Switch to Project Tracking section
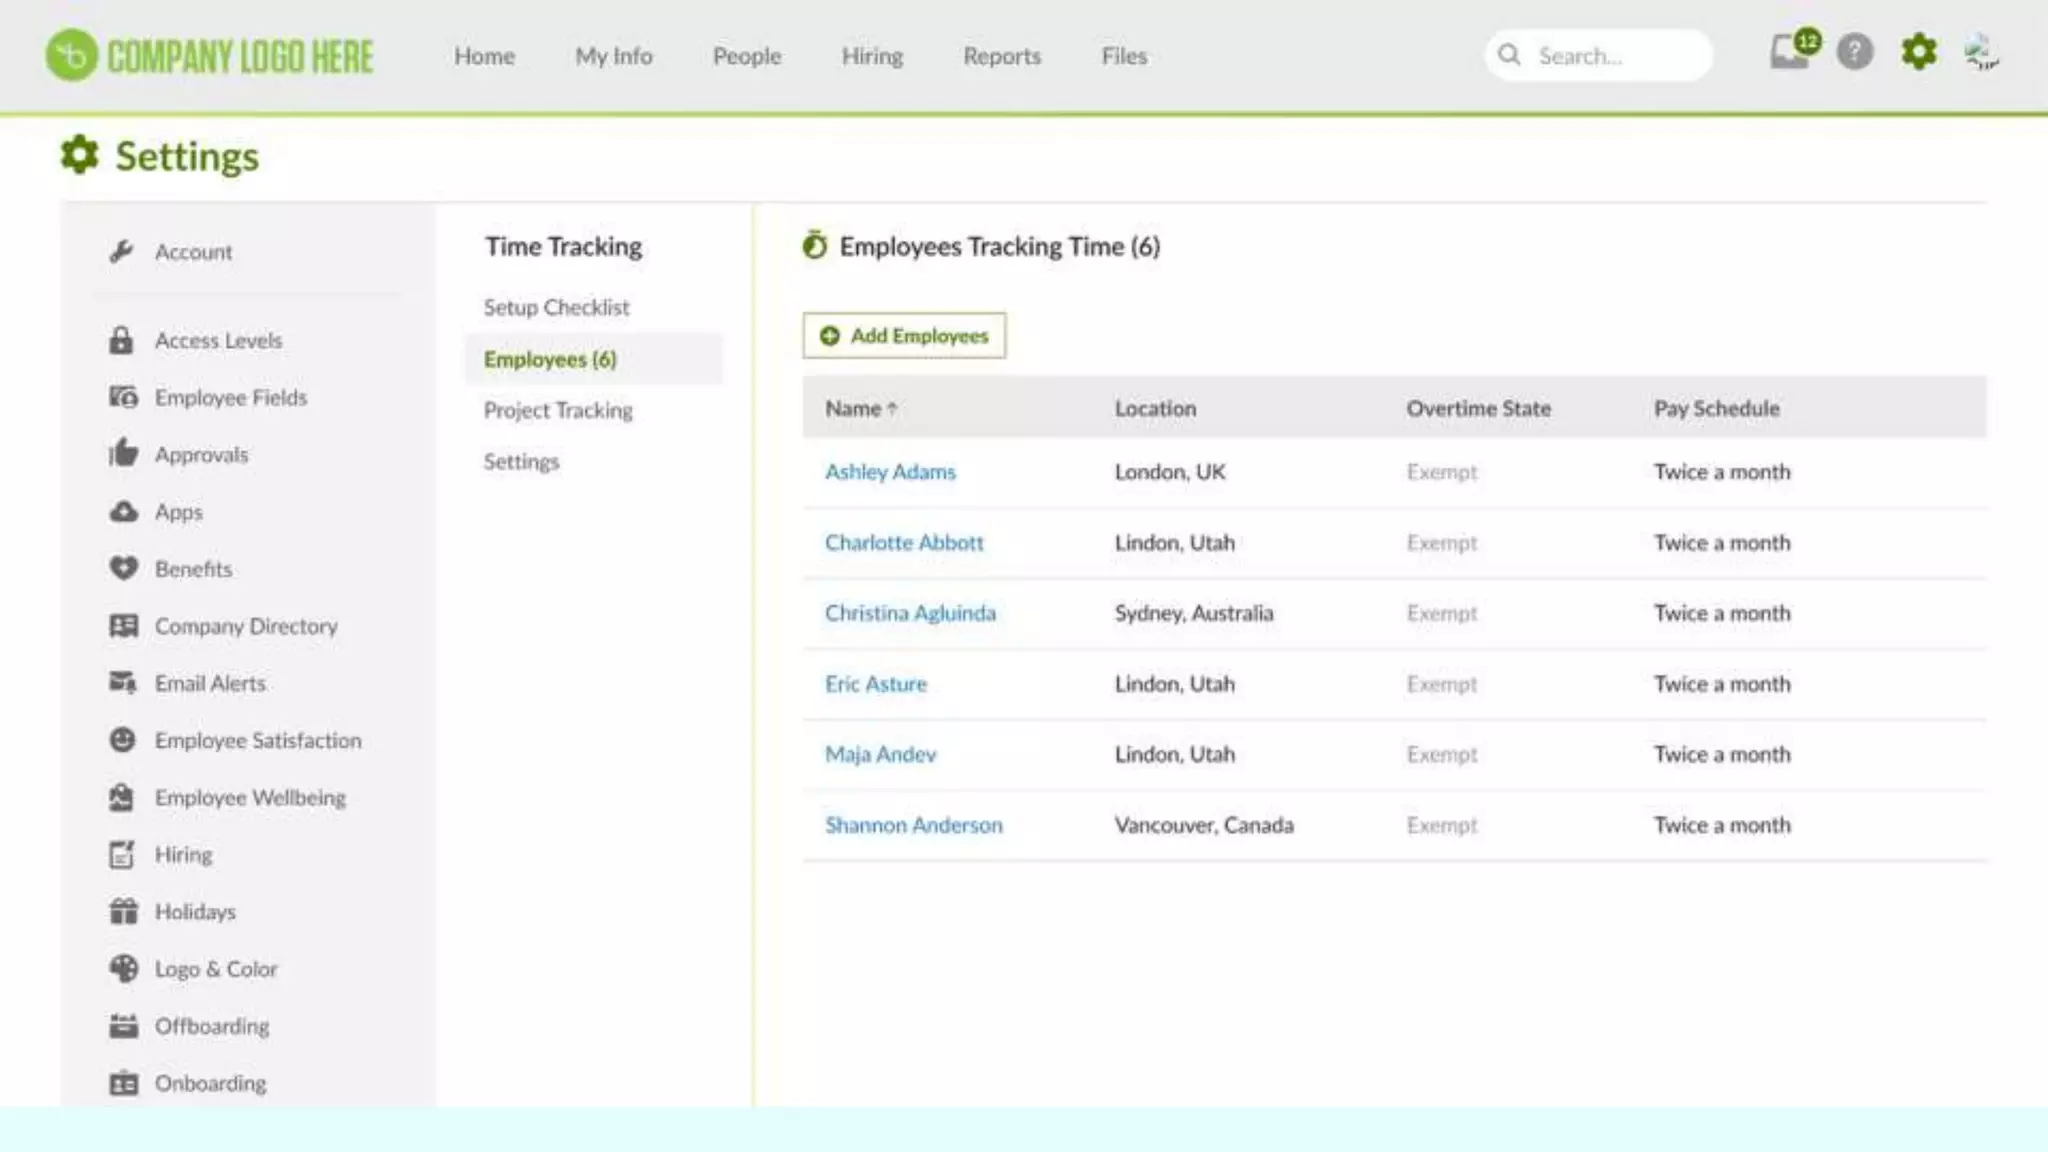Image resolution: width=2048 pixels, height=1152 pixels. tap(557, 411)
